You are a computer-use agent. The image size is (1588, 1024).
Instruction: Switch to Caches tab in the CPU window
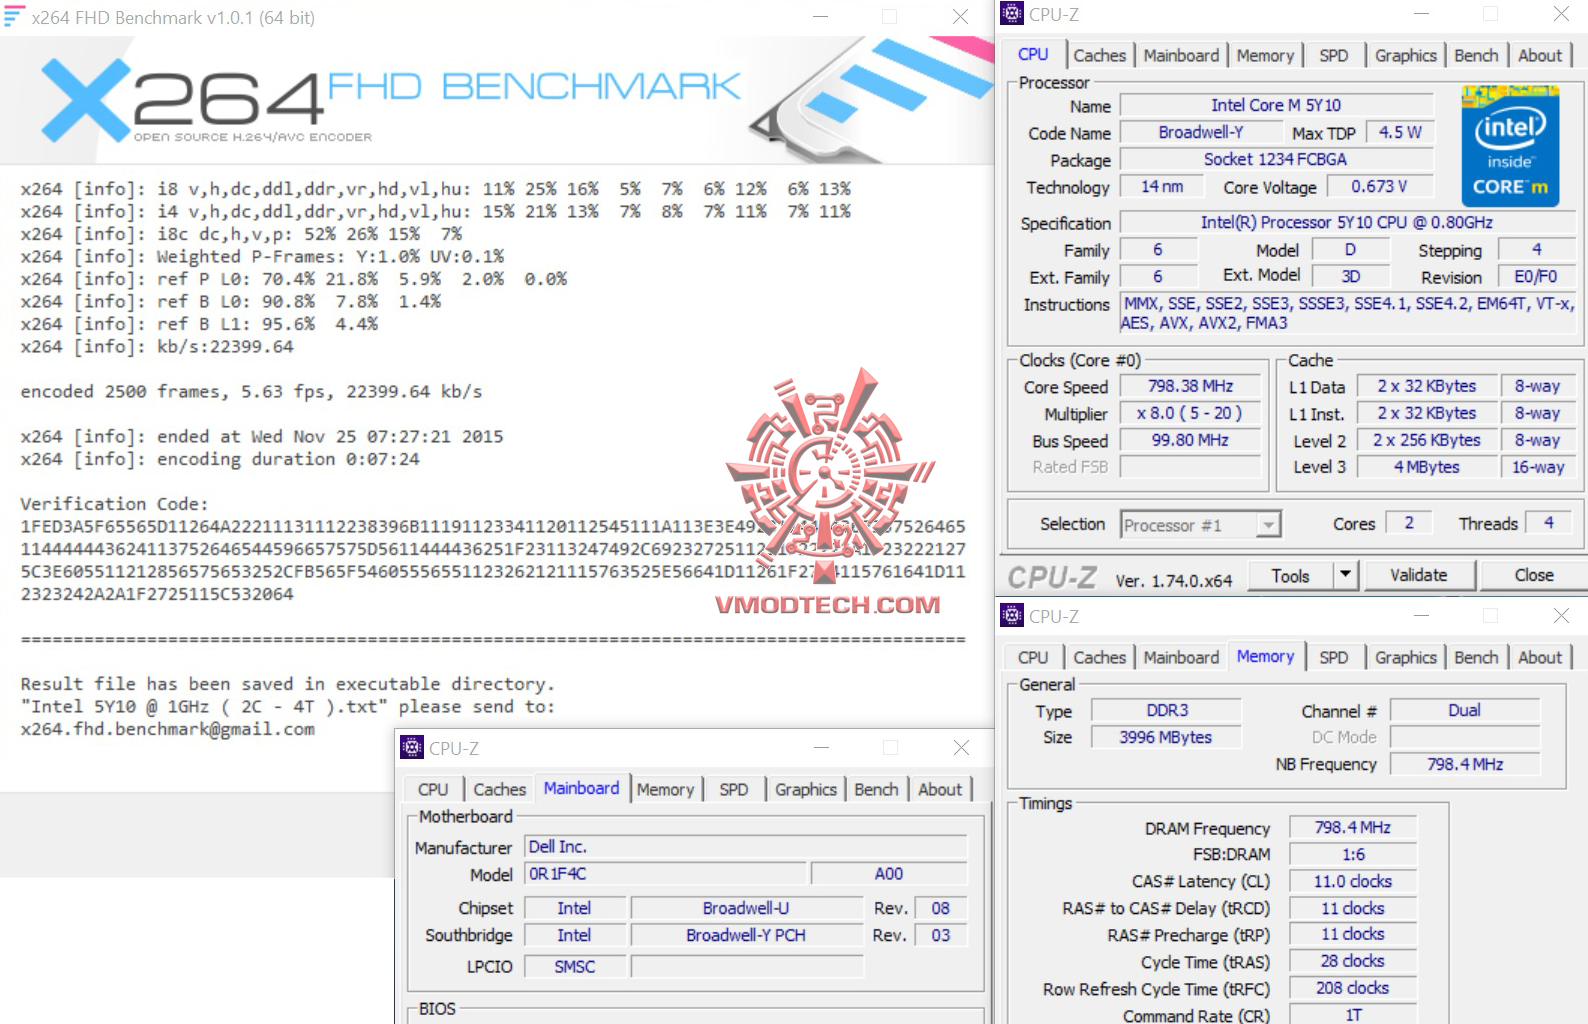[x=1100, y=56]
